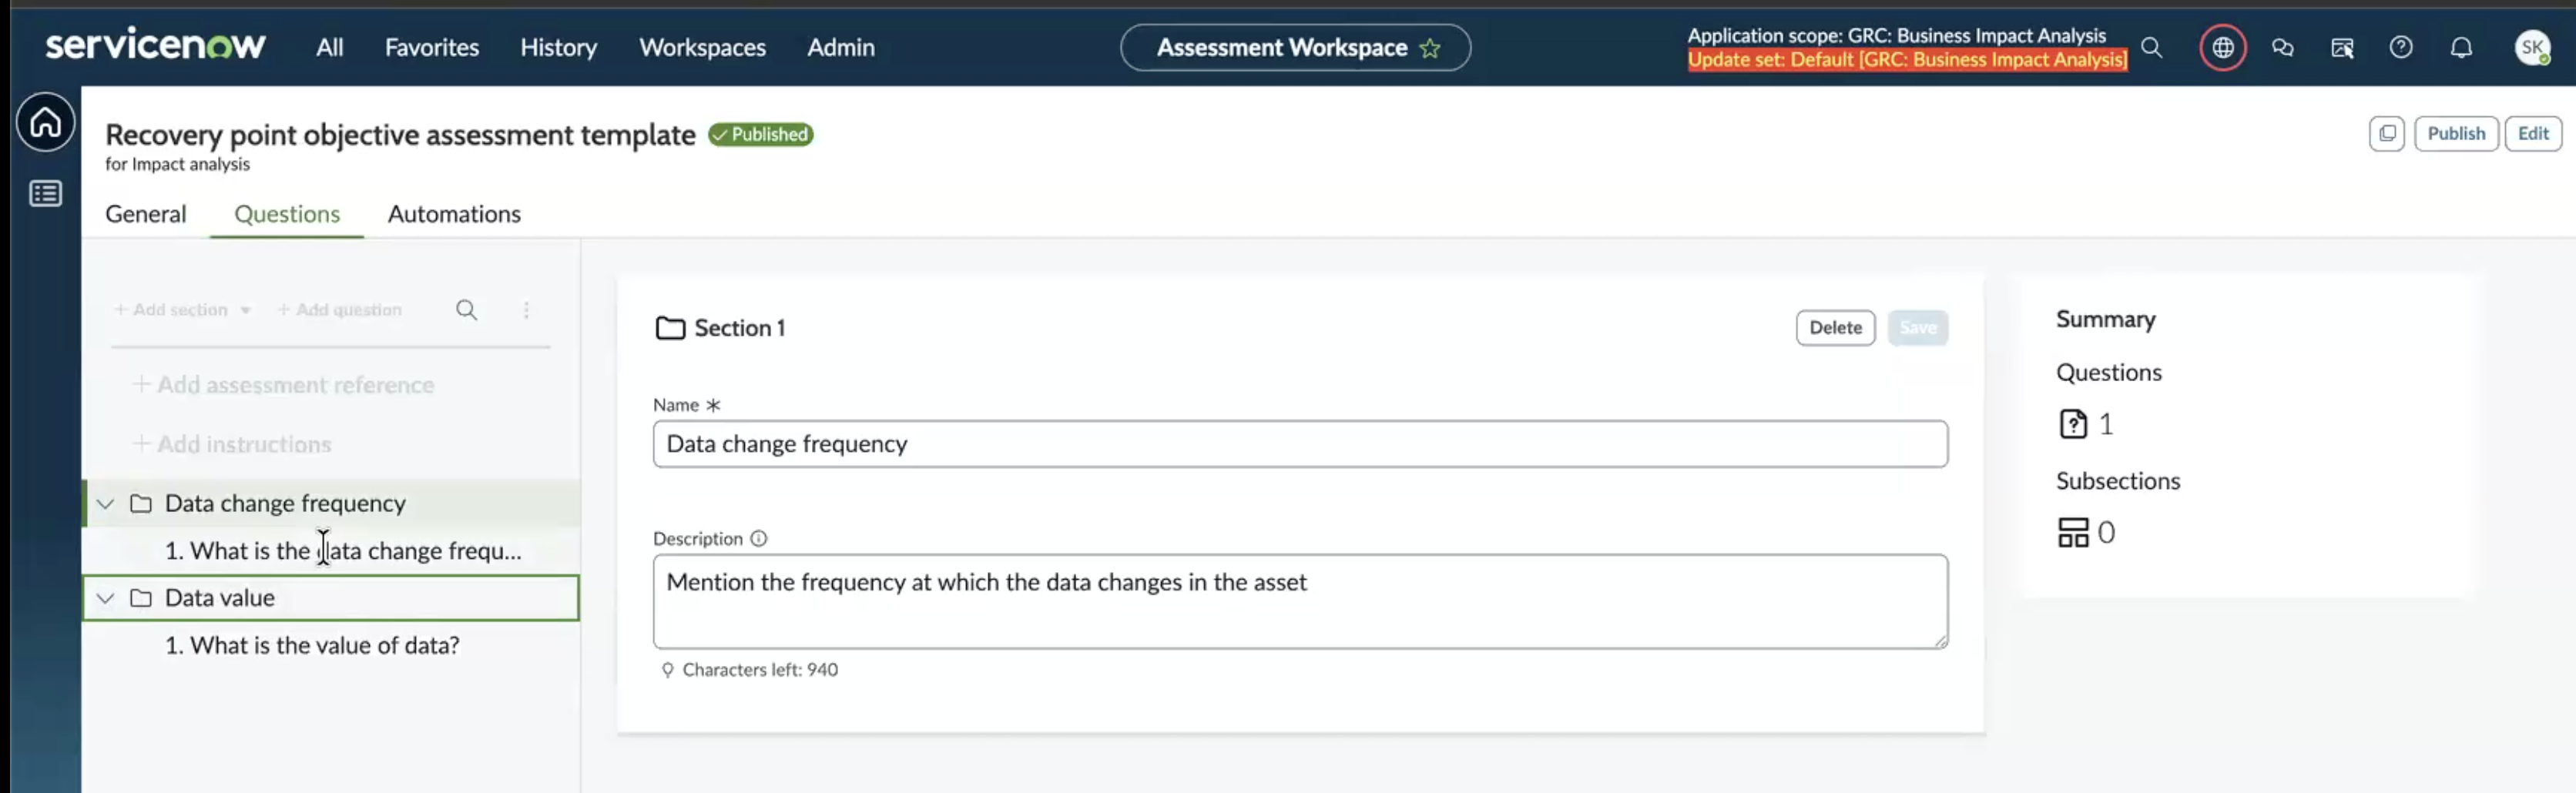
Task: Collapse the Data value section
Action: pos(105,598)
